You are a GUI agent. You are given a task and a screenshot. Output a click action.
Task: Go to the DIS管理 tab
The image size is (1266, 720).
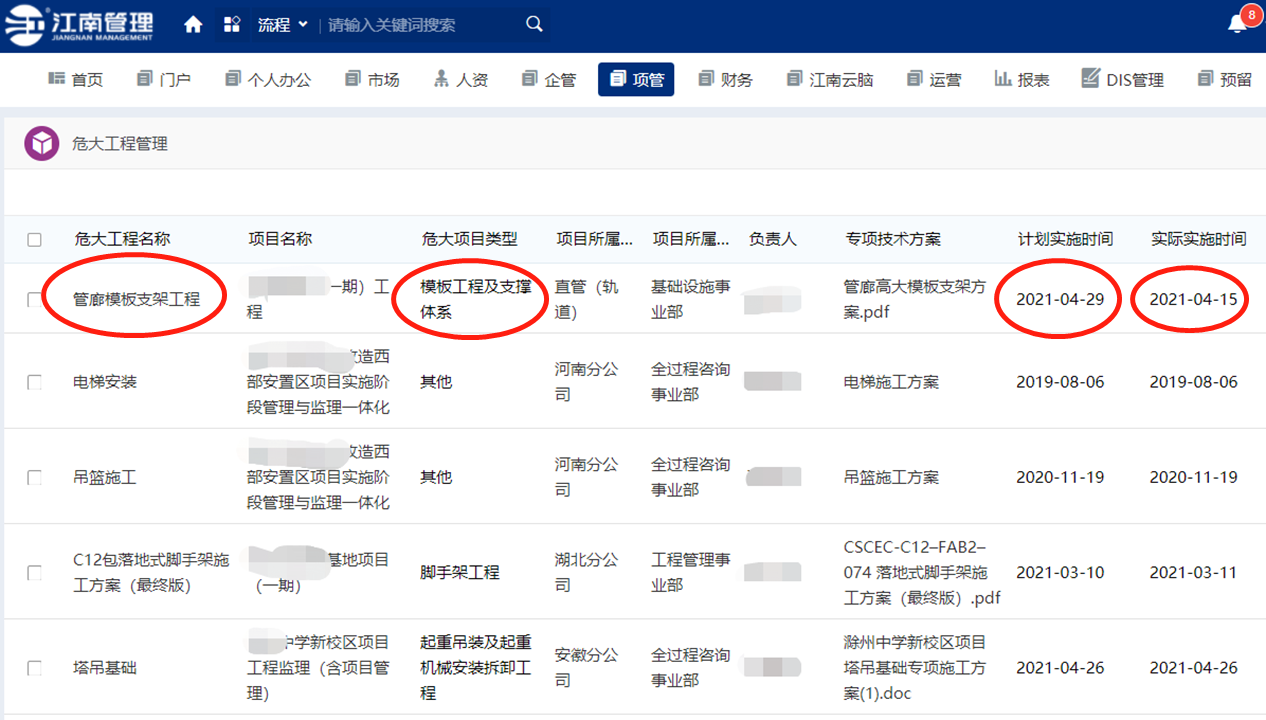coord(1122,80)
